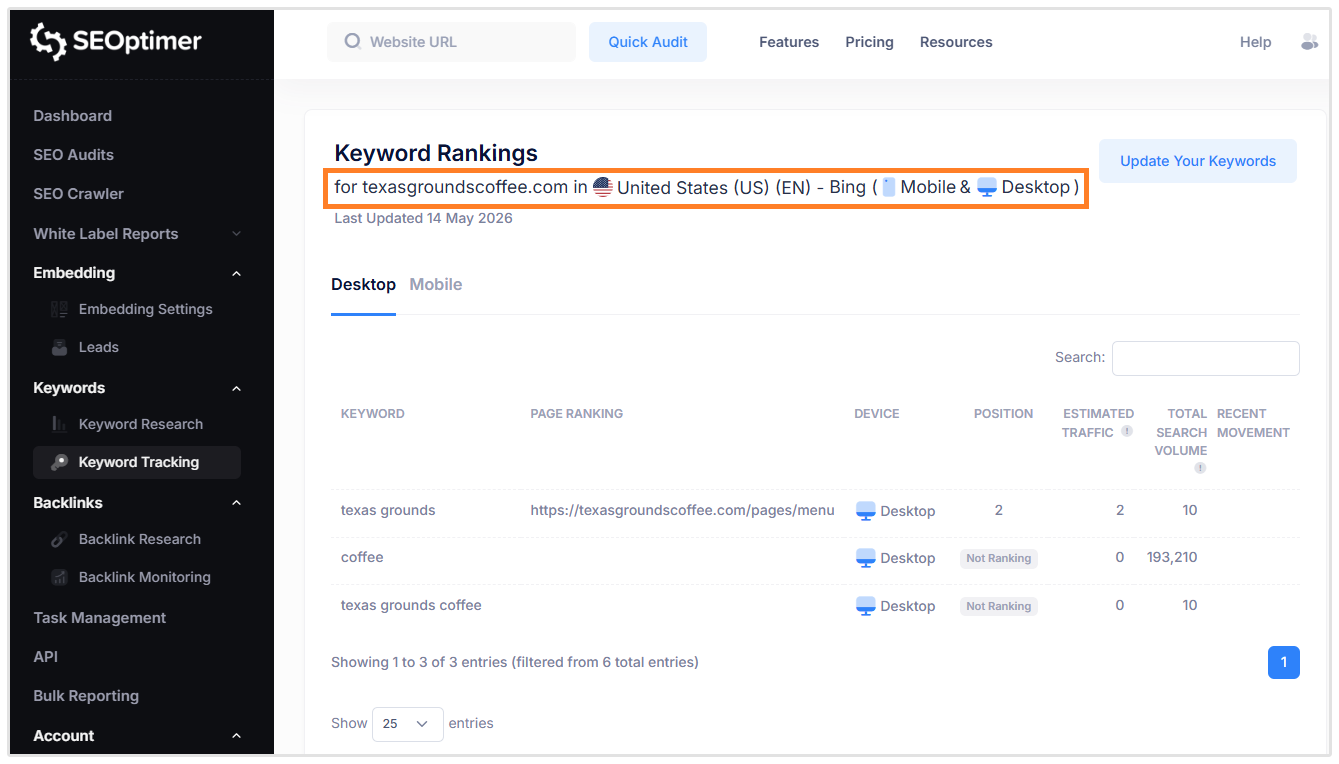Sort by the Device column header
Viewport: 1339px width, 764px height.
click(x=876, y=413)
